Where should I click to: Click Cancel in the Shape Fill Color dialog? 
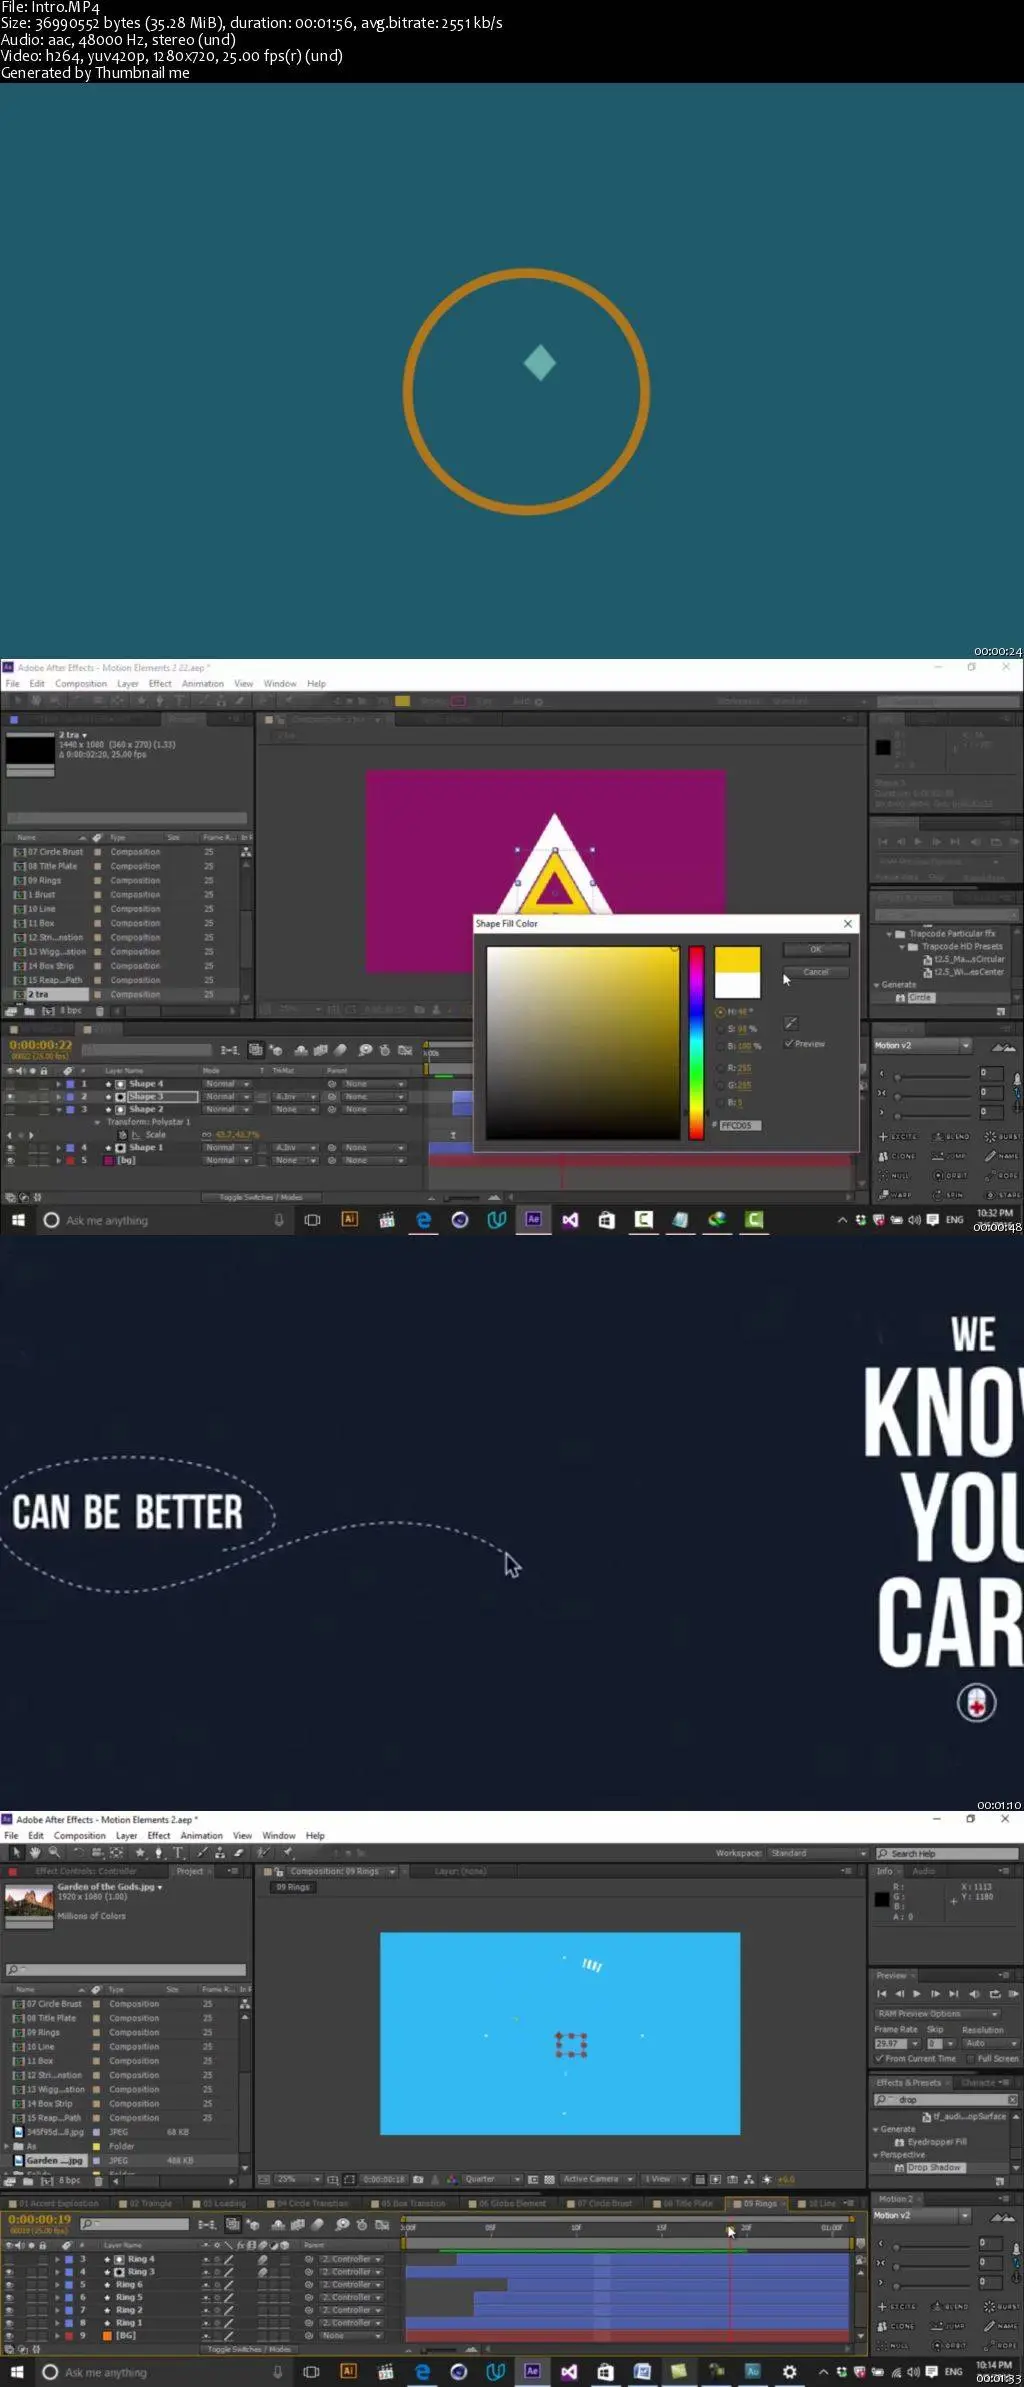pos(816,972)
